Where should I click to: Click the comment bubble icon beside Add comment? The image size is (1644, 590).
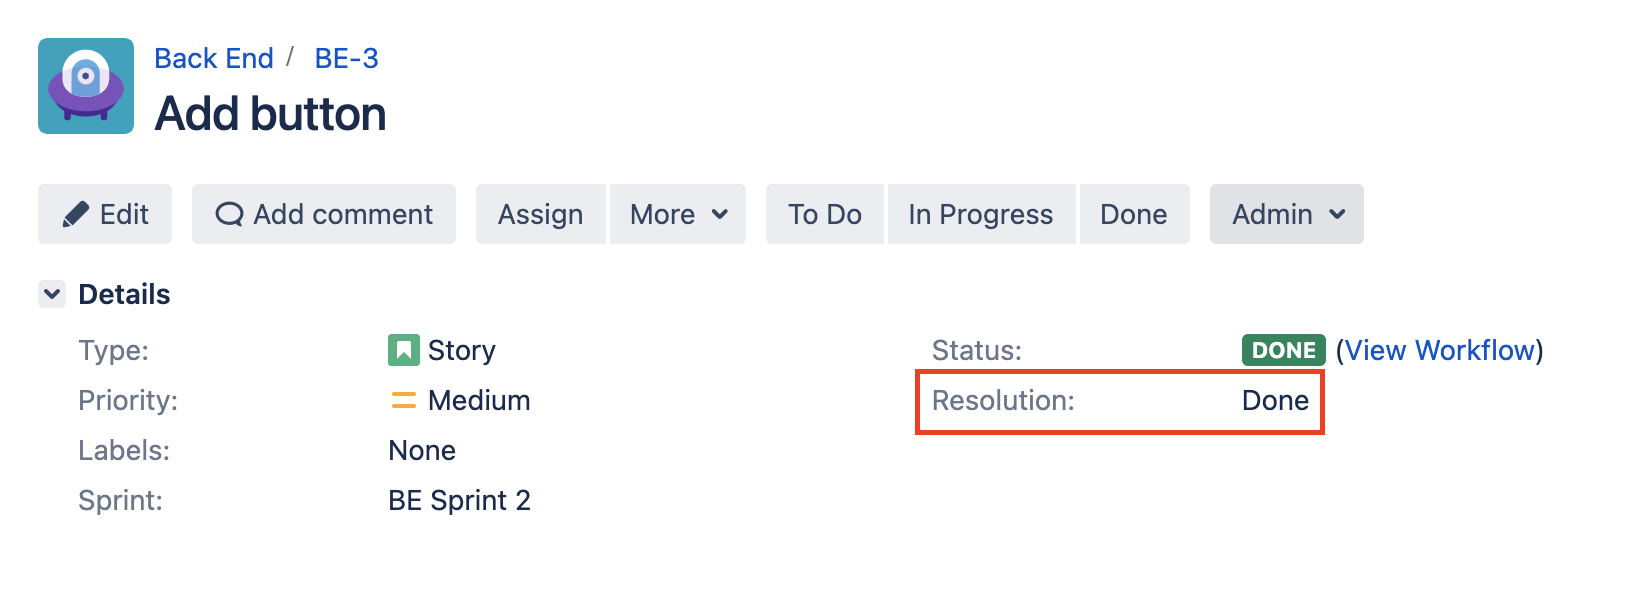(x=230, y=213)
